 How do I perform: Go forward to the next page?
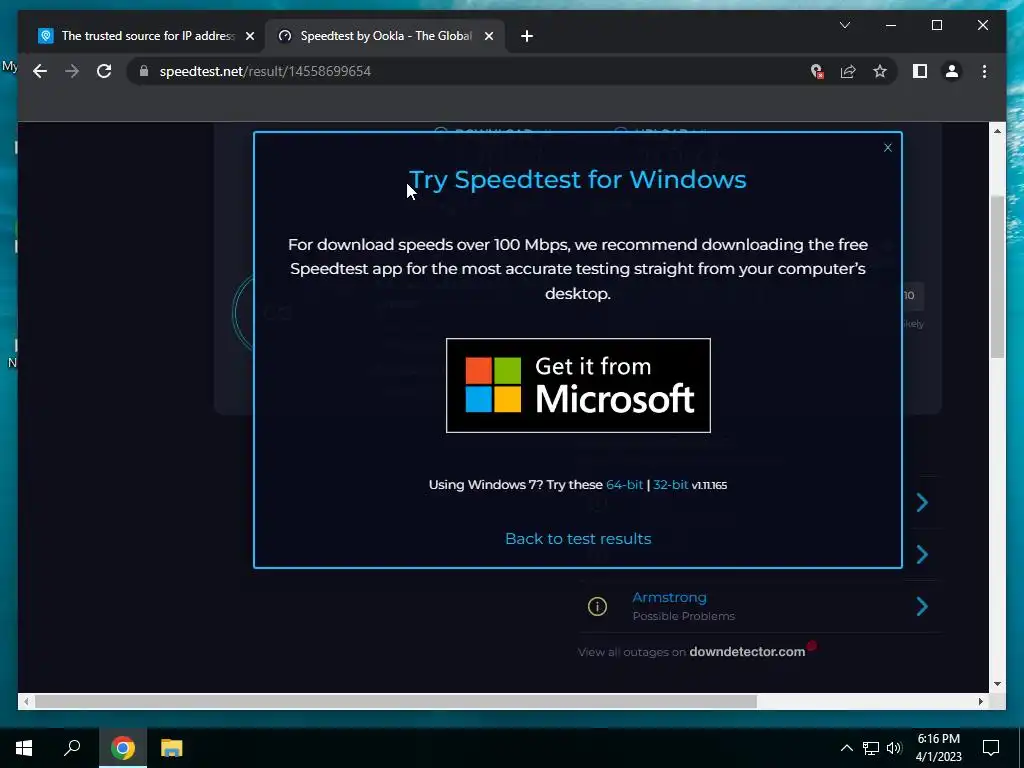click(x=72, y=71)
